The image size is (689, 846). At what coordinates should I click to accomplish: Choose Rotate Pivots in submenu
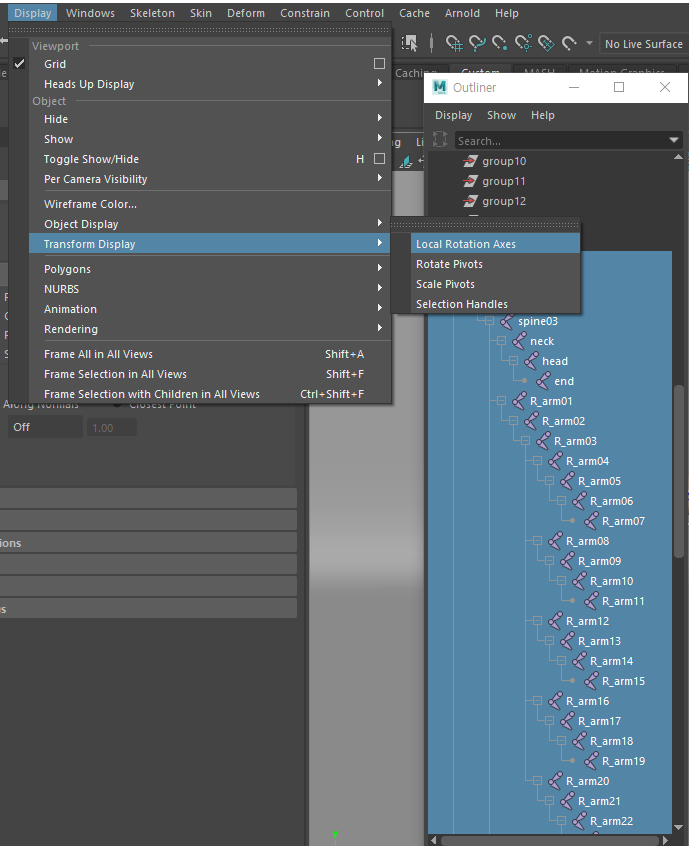tap(495, 264)
